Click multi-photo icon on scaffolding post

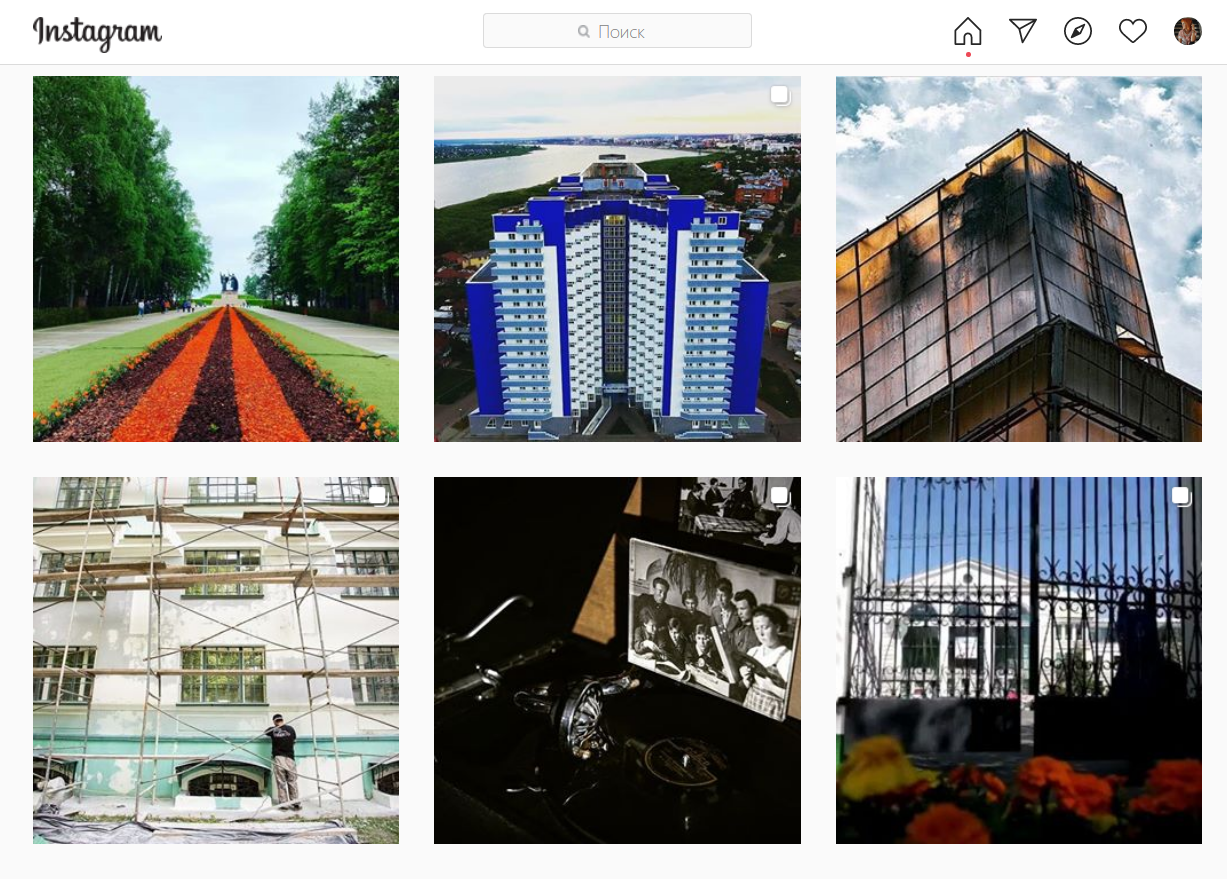[378, 496]
